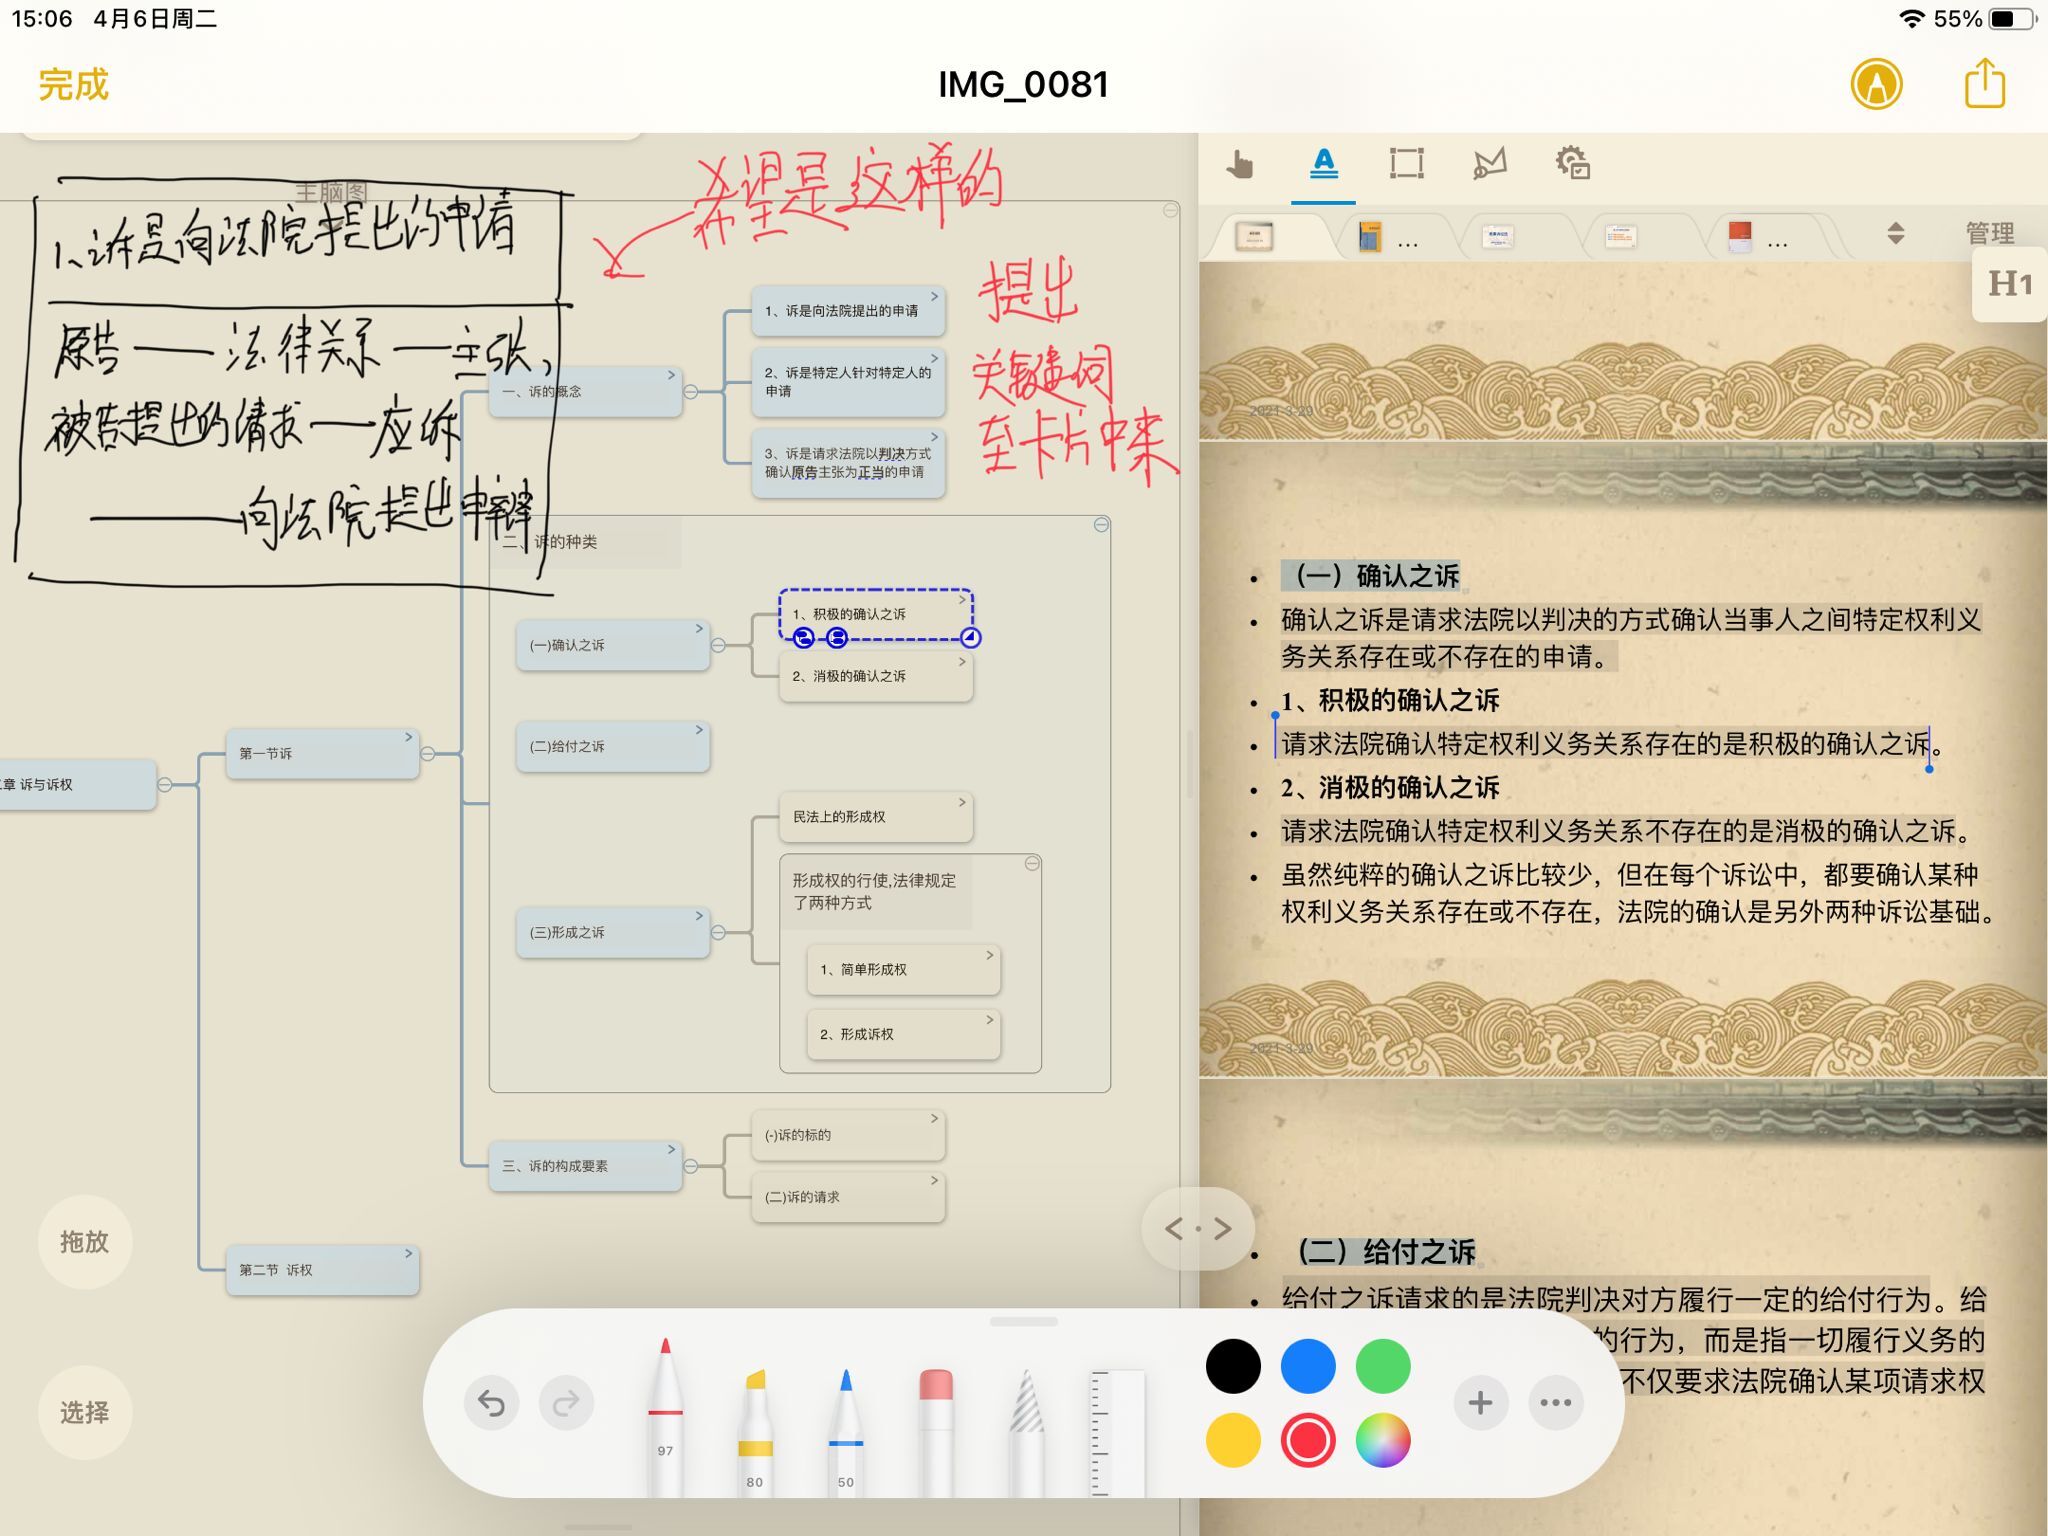Tap the H1 heading button

coord(2008,284)
